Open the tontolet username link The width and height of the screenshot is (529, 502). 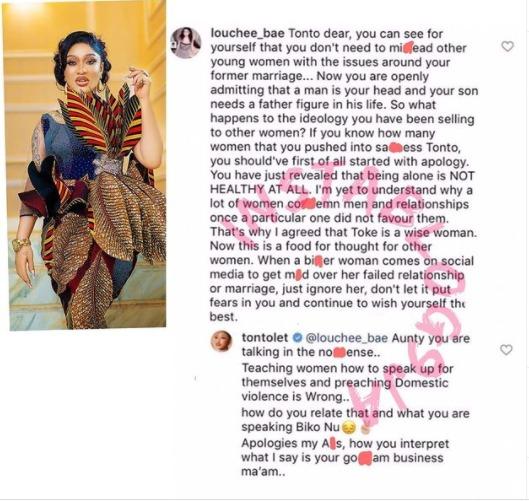point(265,338)
